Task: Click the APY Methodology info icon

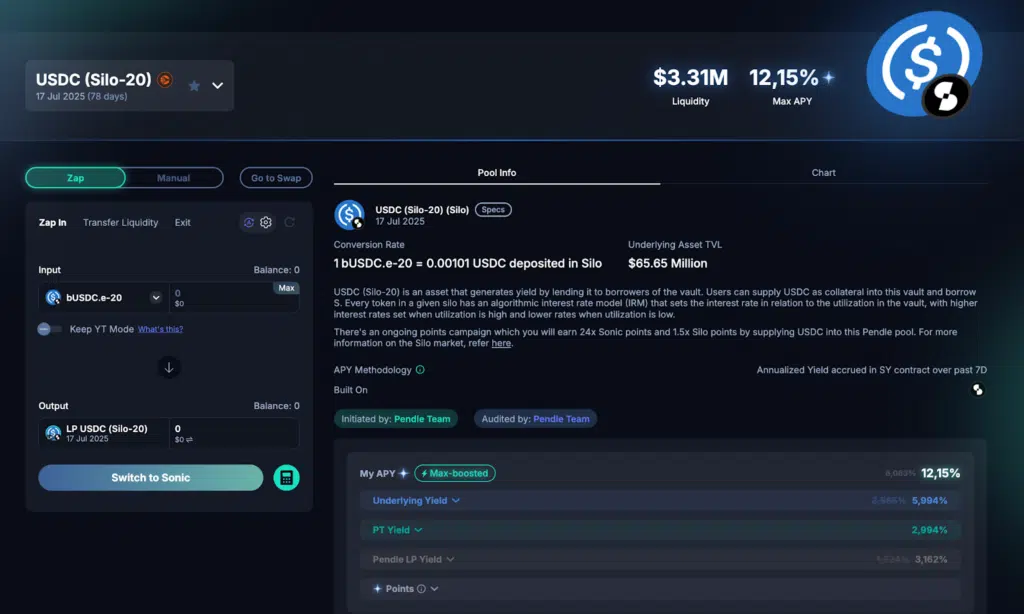Action: pos(420,370)
